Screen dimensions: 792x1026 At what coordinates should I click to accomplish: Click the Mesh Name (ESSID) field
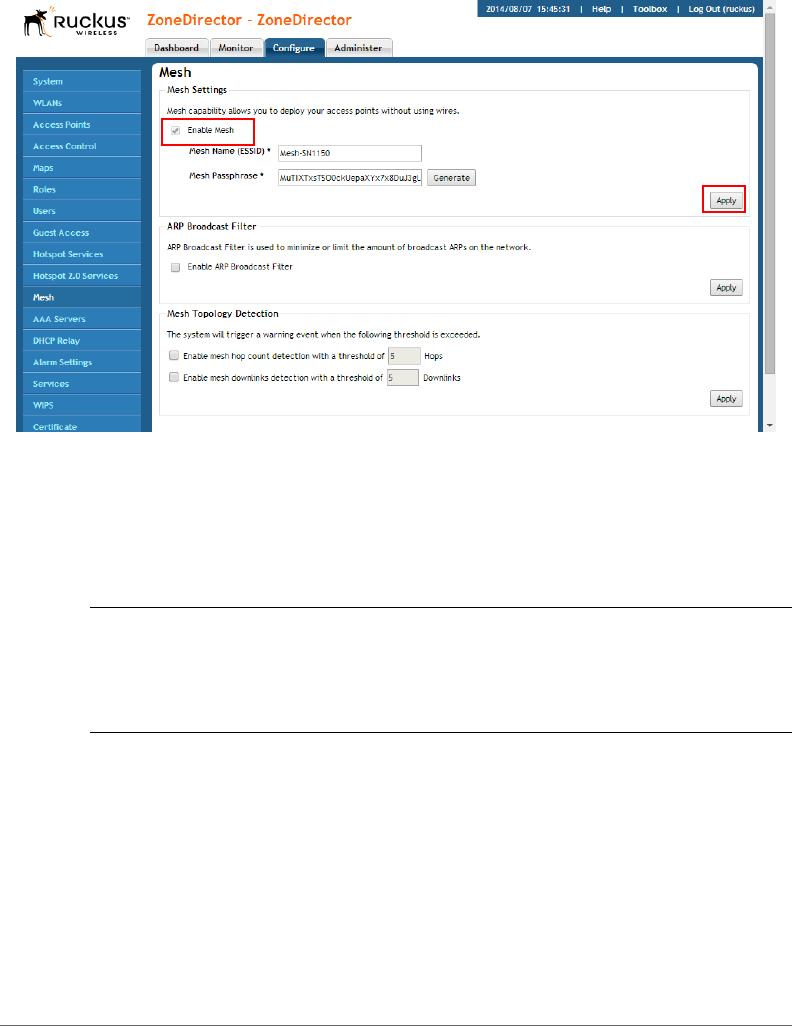(x=350, y=153)
